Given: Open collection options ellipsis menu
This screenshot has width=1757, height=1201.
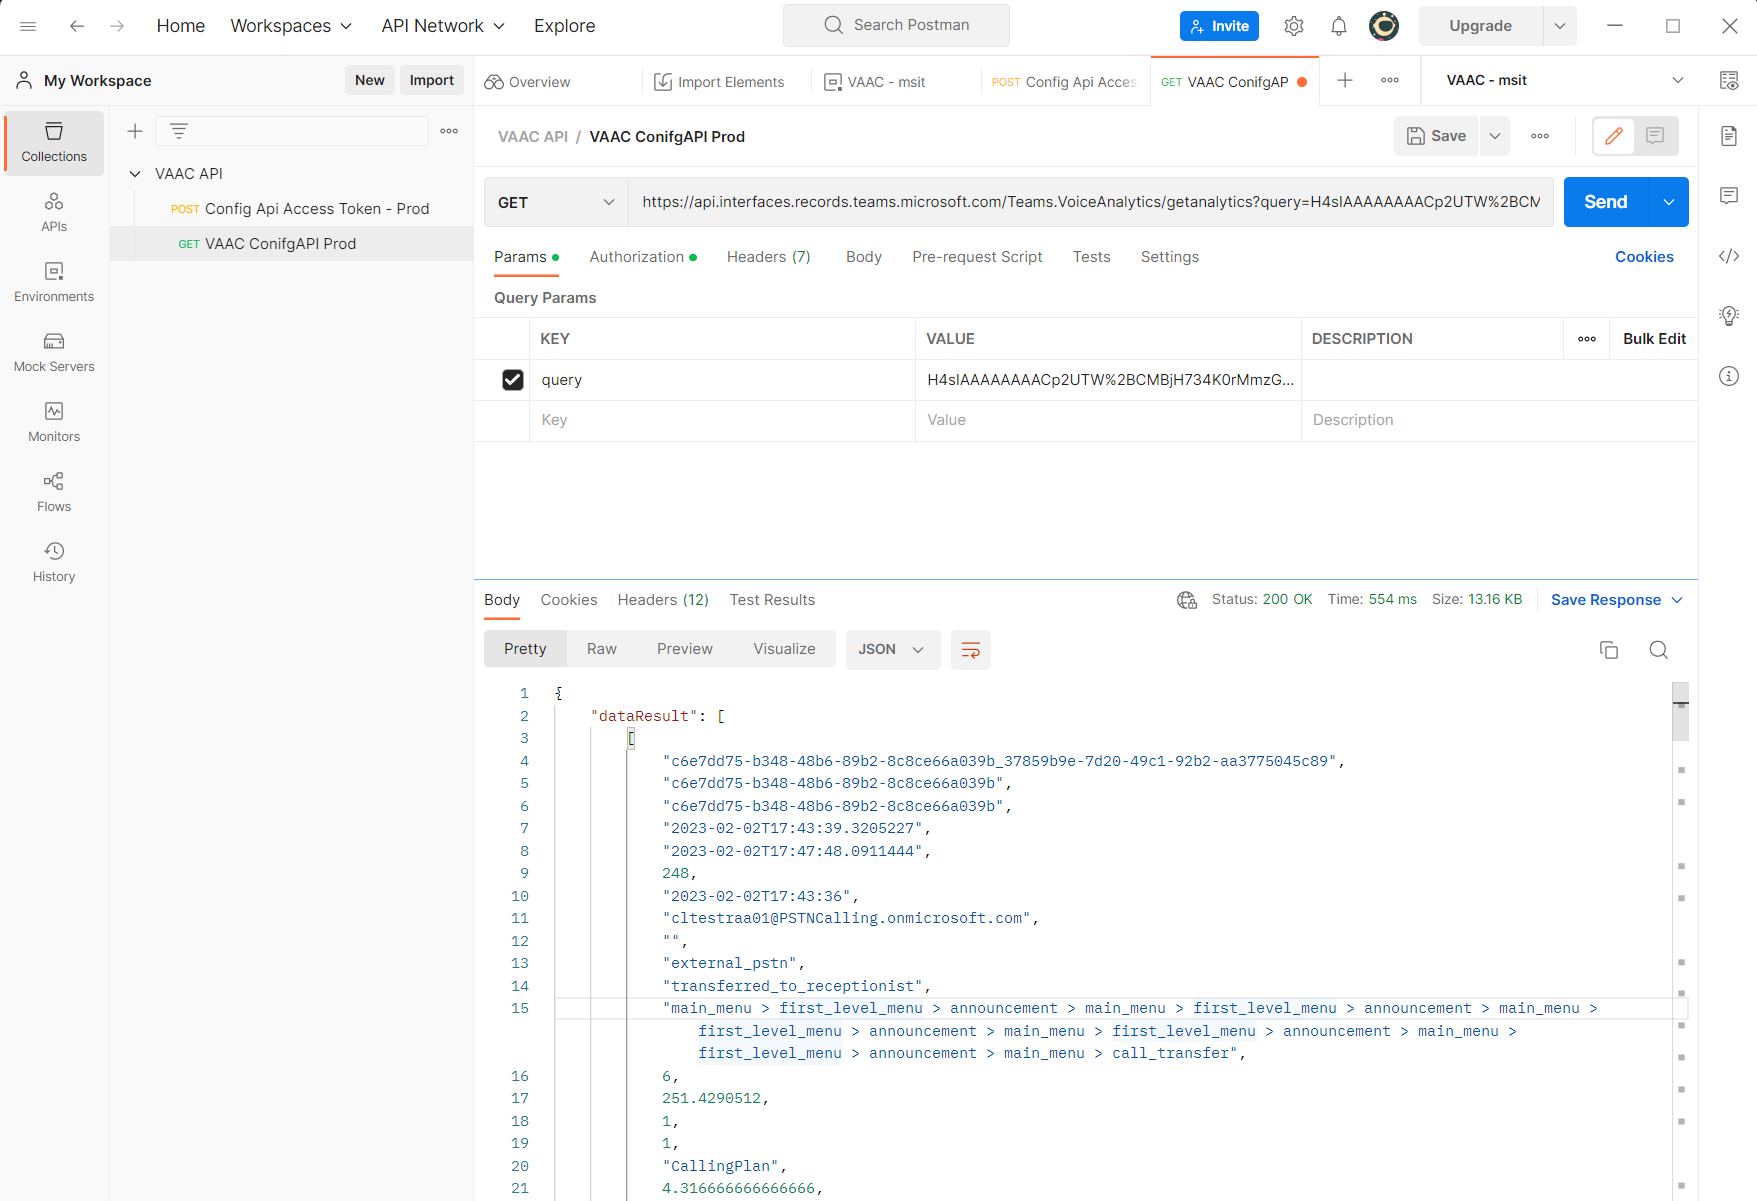Looking at the screenshot, I should pyautogui.click(x=449, y=131).
